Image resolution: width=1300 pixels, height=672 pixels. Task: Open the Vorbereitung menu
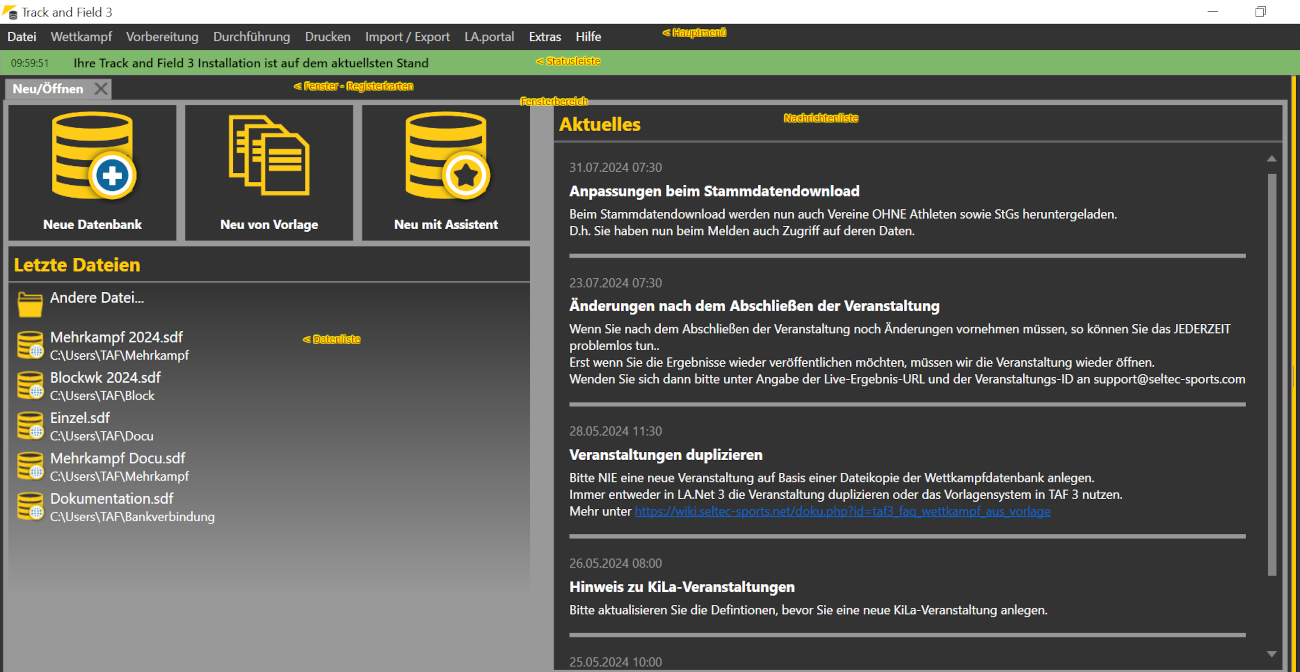(x=162, y=37)
